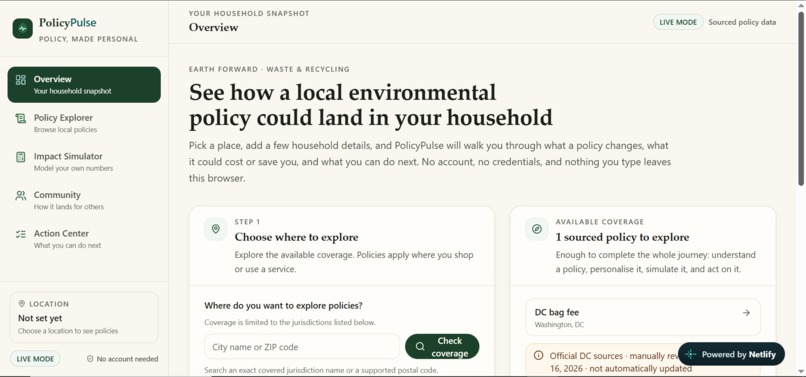Viewport: 806px width, 377px height.
Task: Click the Coverage is limited to jurisdictions note
Action: coord(290,322)
